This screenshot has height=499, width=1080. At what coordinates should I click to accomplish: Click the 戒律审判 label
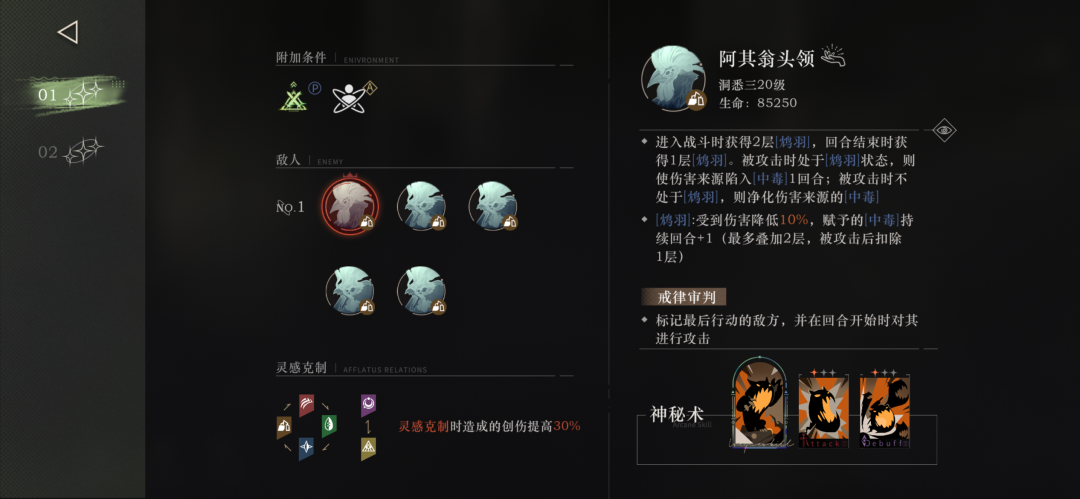click(683, 296)
